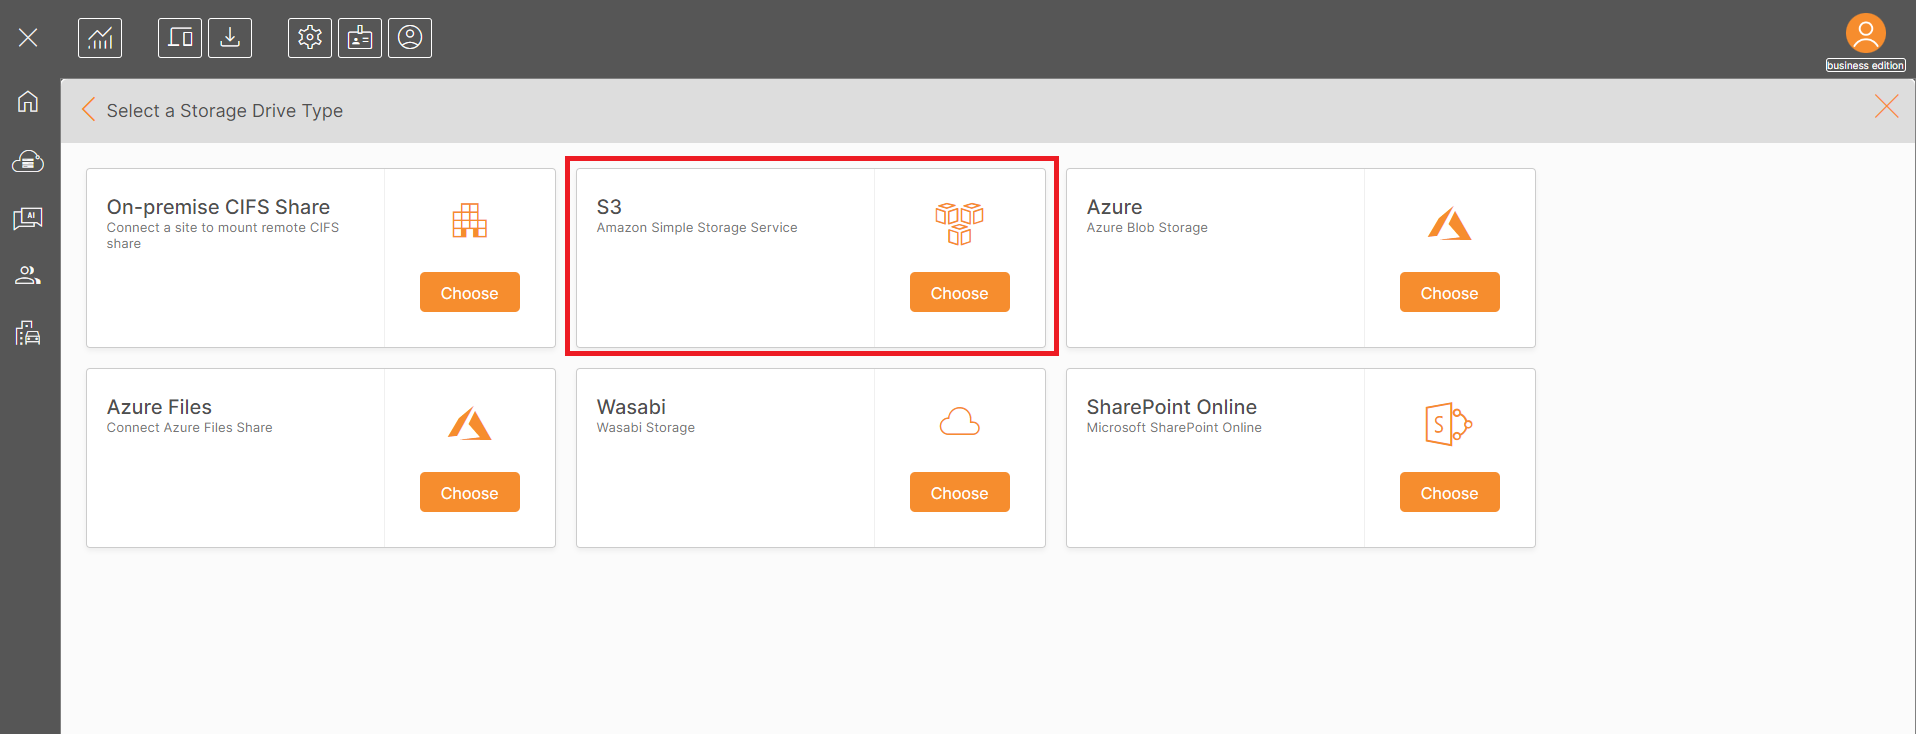Click the 'Microsoft SharePoint Online' description
The height and width of the screenshot is (734, 1916).
(x=1174, y=428)
